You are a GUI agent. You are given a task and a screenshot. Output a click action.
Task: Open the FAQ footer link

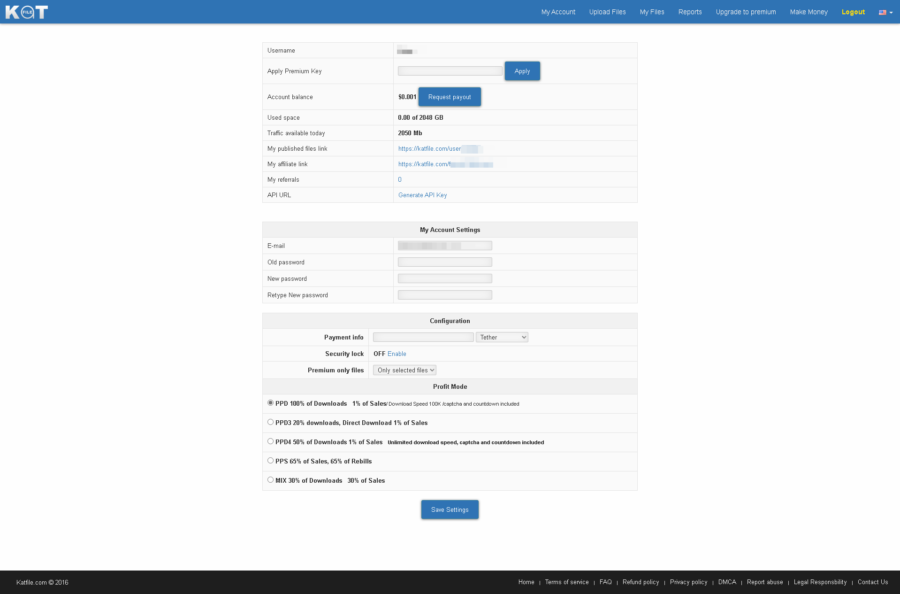point(605,581)
